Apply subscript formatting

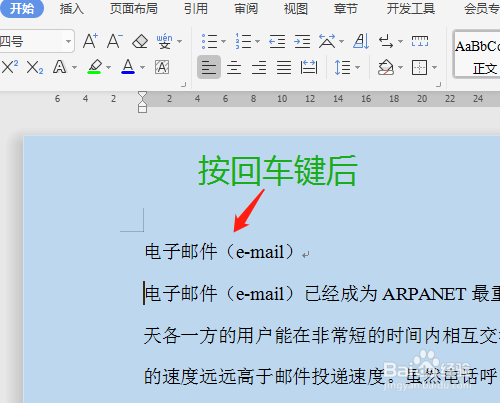[35, 67]
